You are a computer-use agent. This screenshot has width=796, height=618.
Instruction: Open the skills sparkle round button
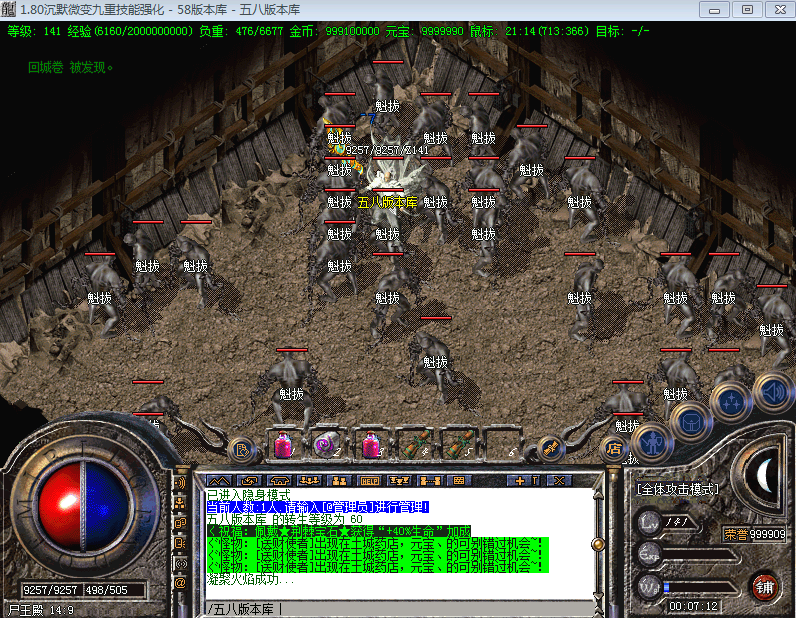pyautogui.click(x=732, y=402)
